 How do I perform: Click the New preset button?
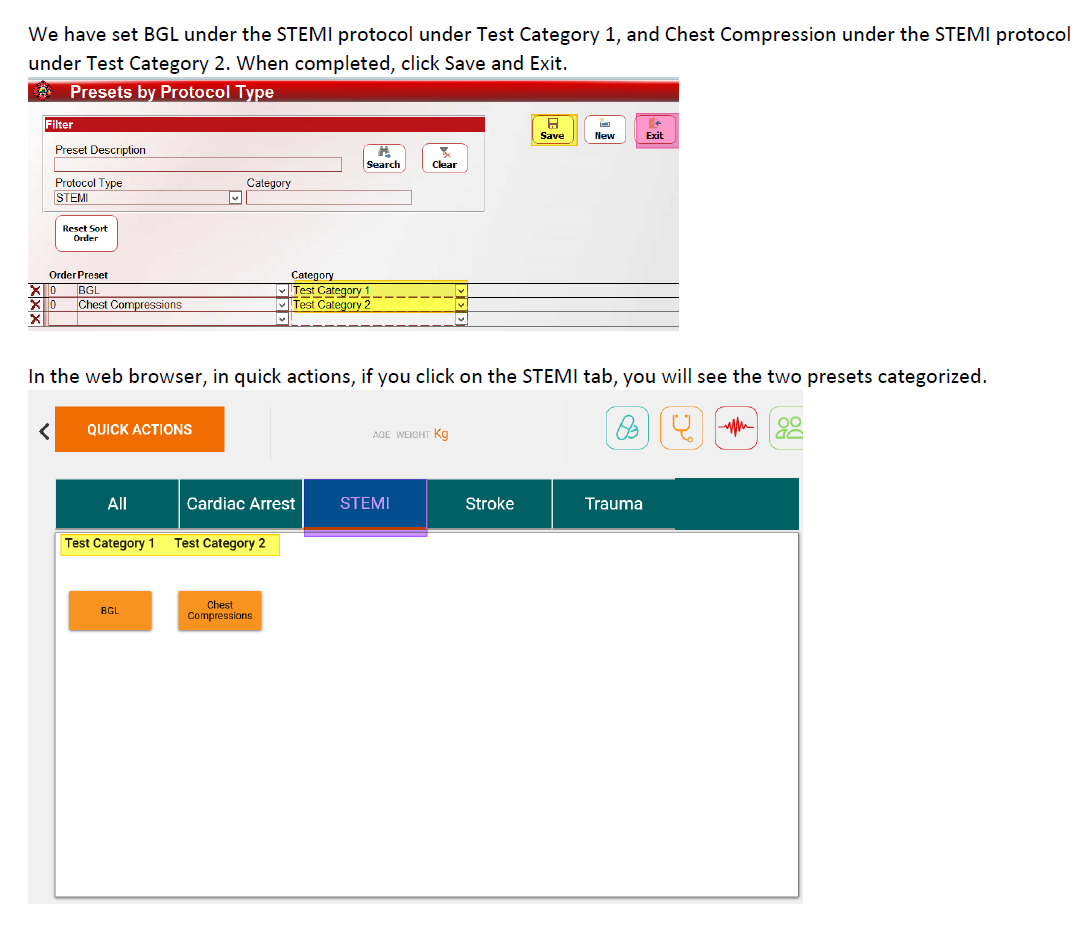pos(604,129)
